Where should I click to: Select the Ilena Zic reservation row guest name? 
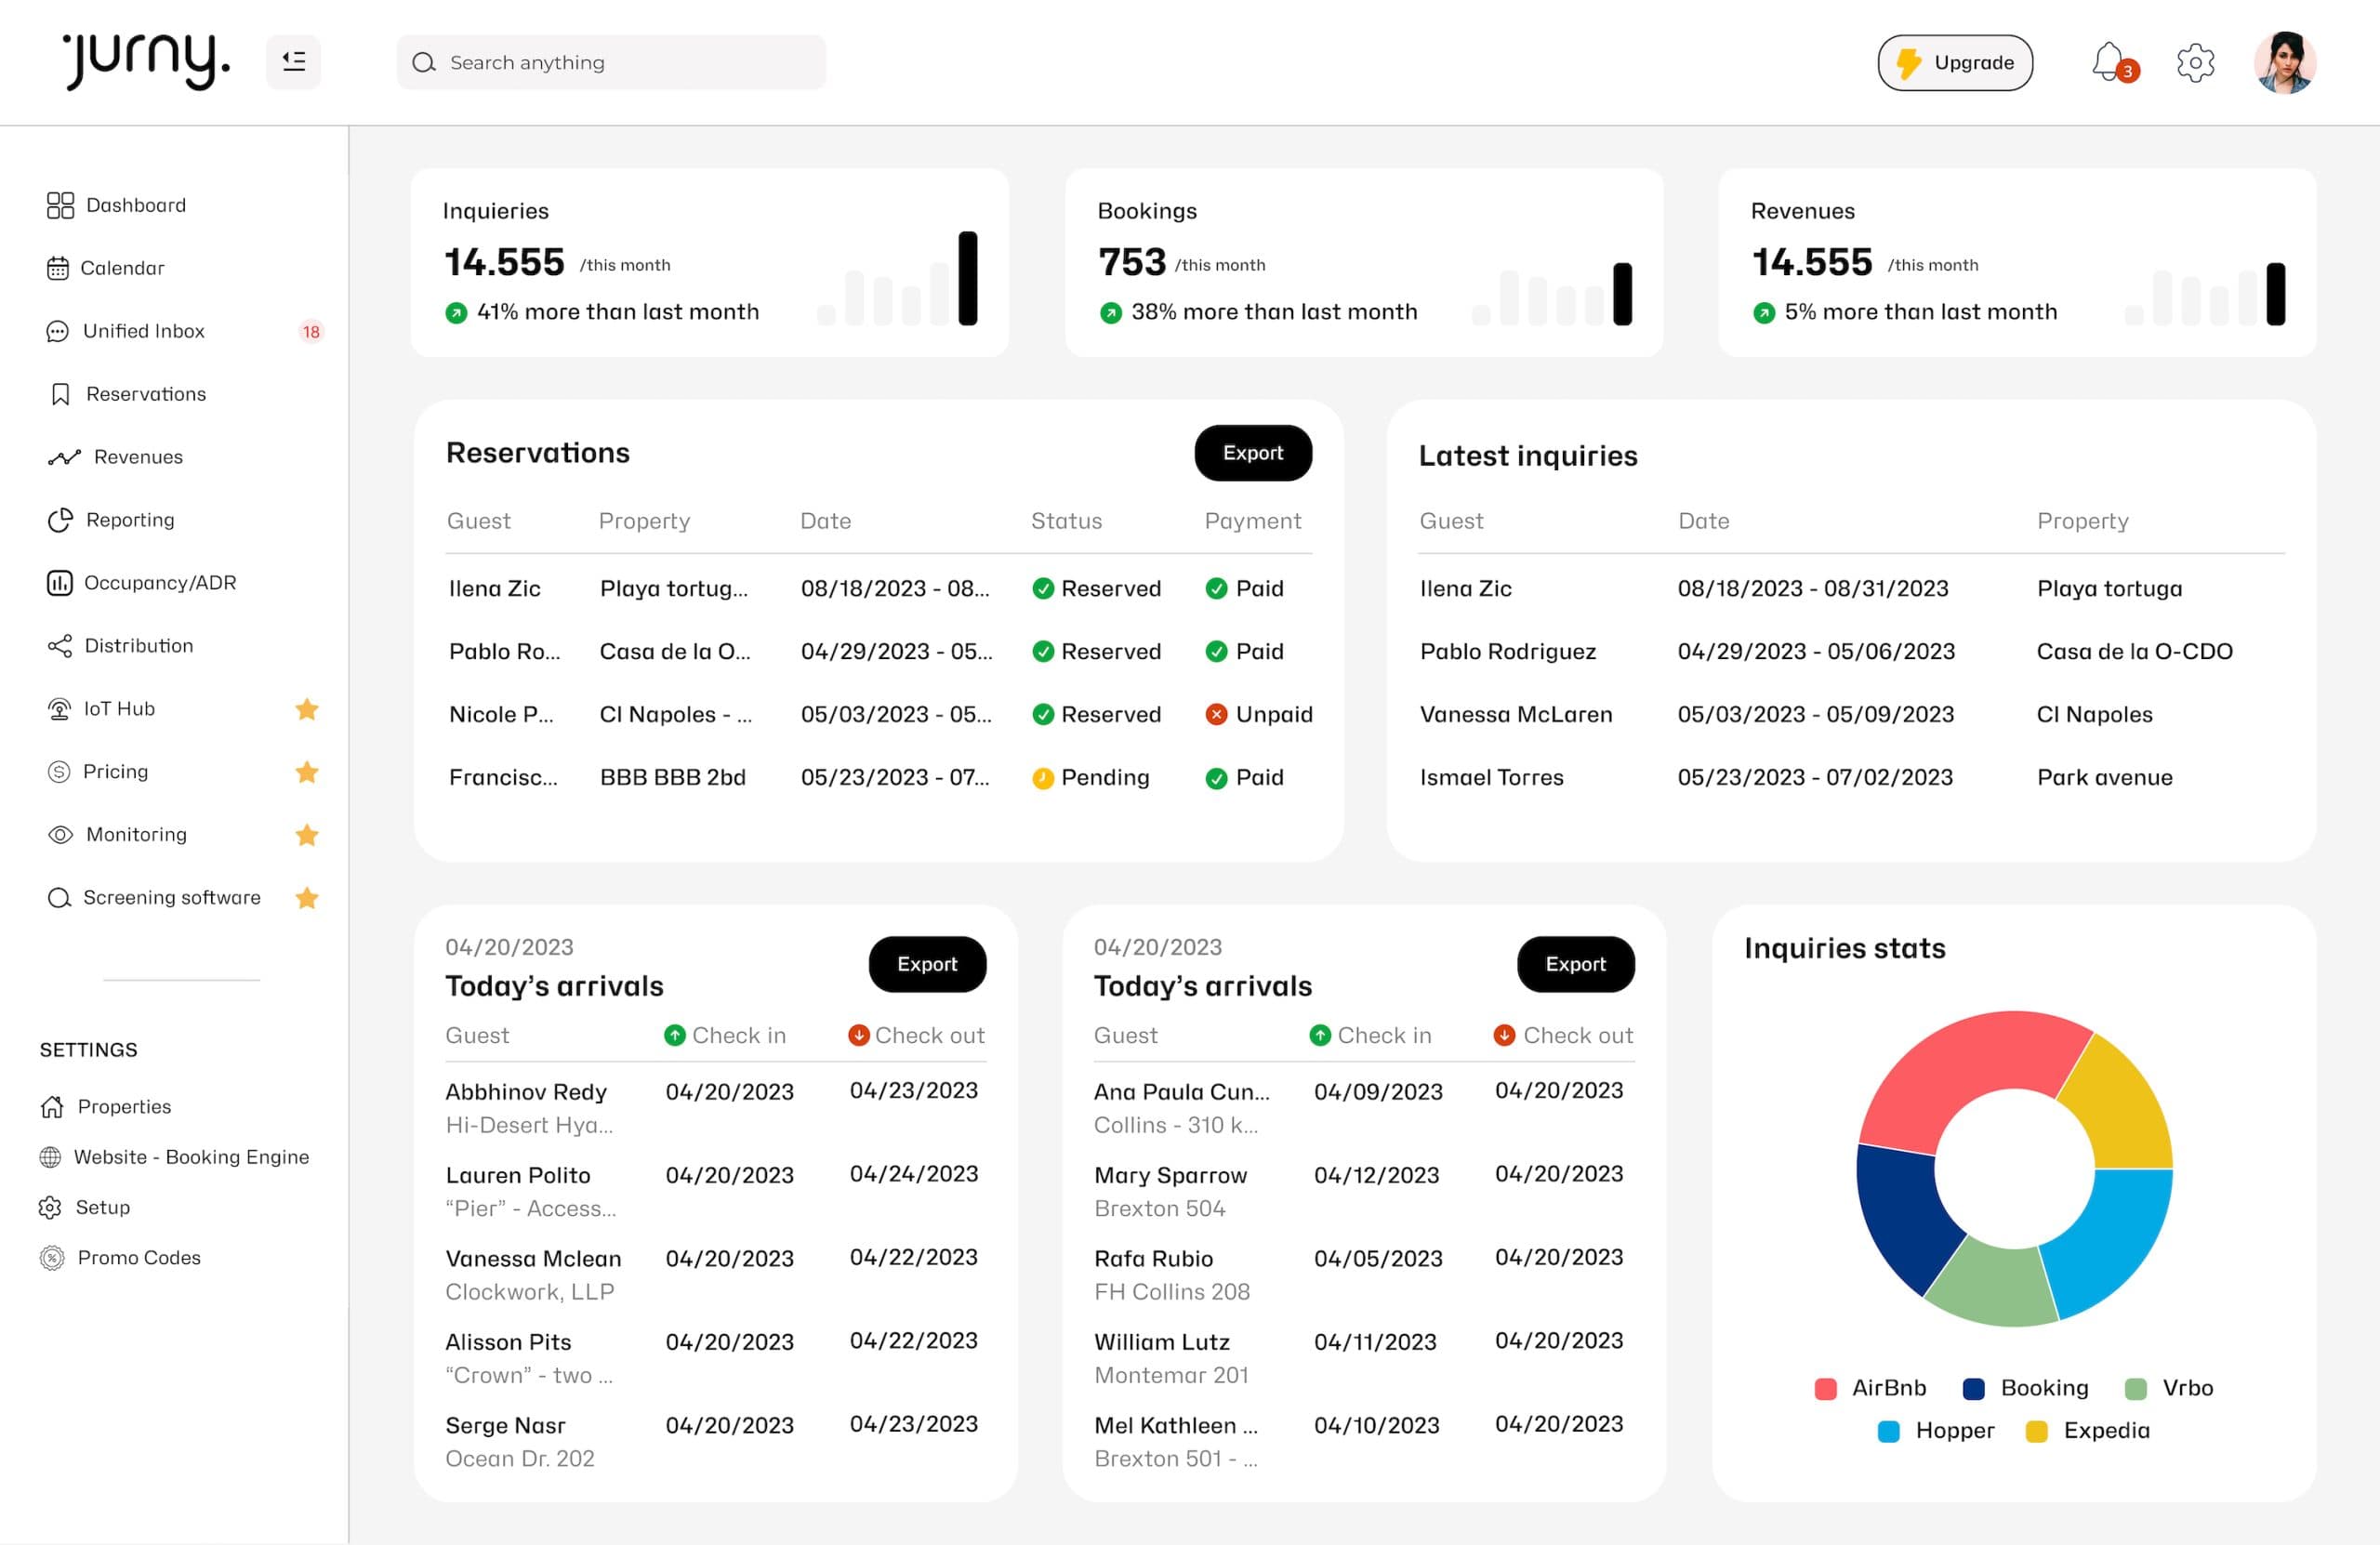pyautogui.click(x=494, y=589)
